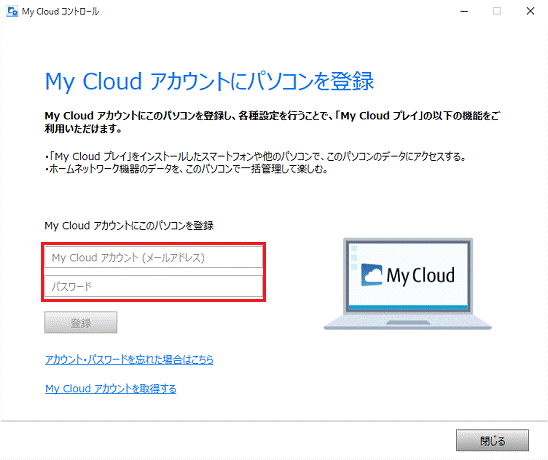Click the My Cloud コントロール title bar icon
The height and width of the screenshot is (460, 548).
pos(12,12)
